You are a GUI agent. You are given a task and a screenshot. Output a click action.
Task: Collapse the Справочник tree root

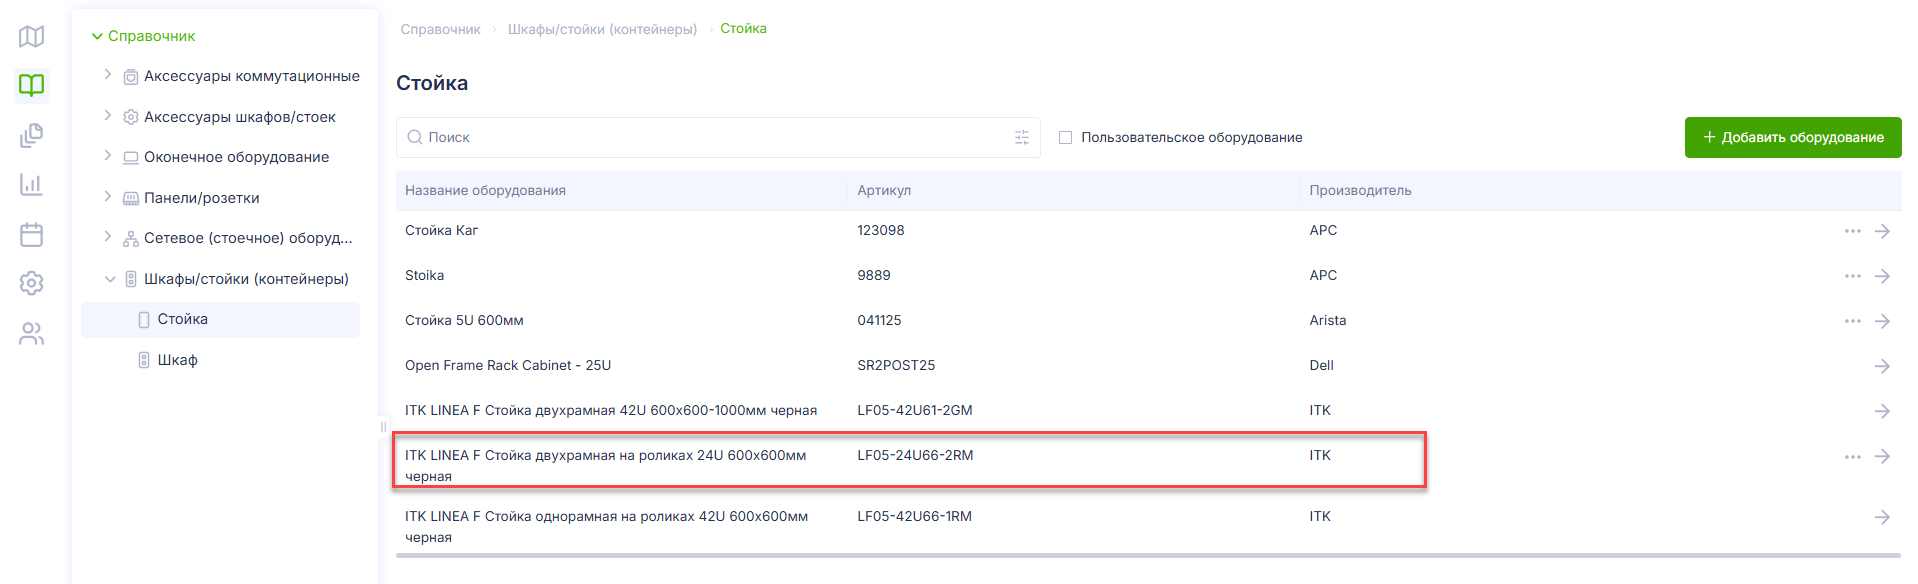[97, 36]
